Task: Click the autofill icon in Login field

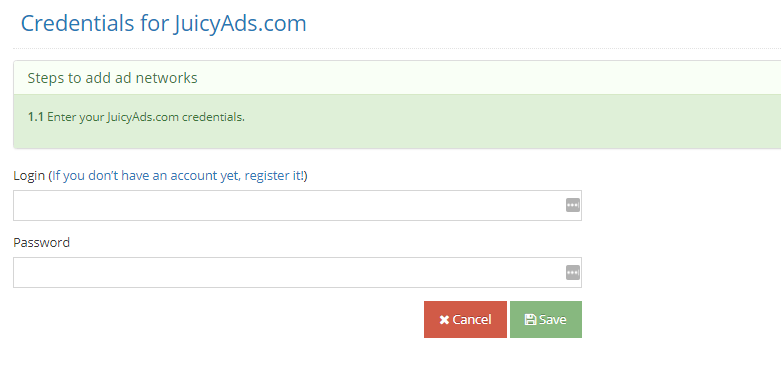Action: (573, 205)
